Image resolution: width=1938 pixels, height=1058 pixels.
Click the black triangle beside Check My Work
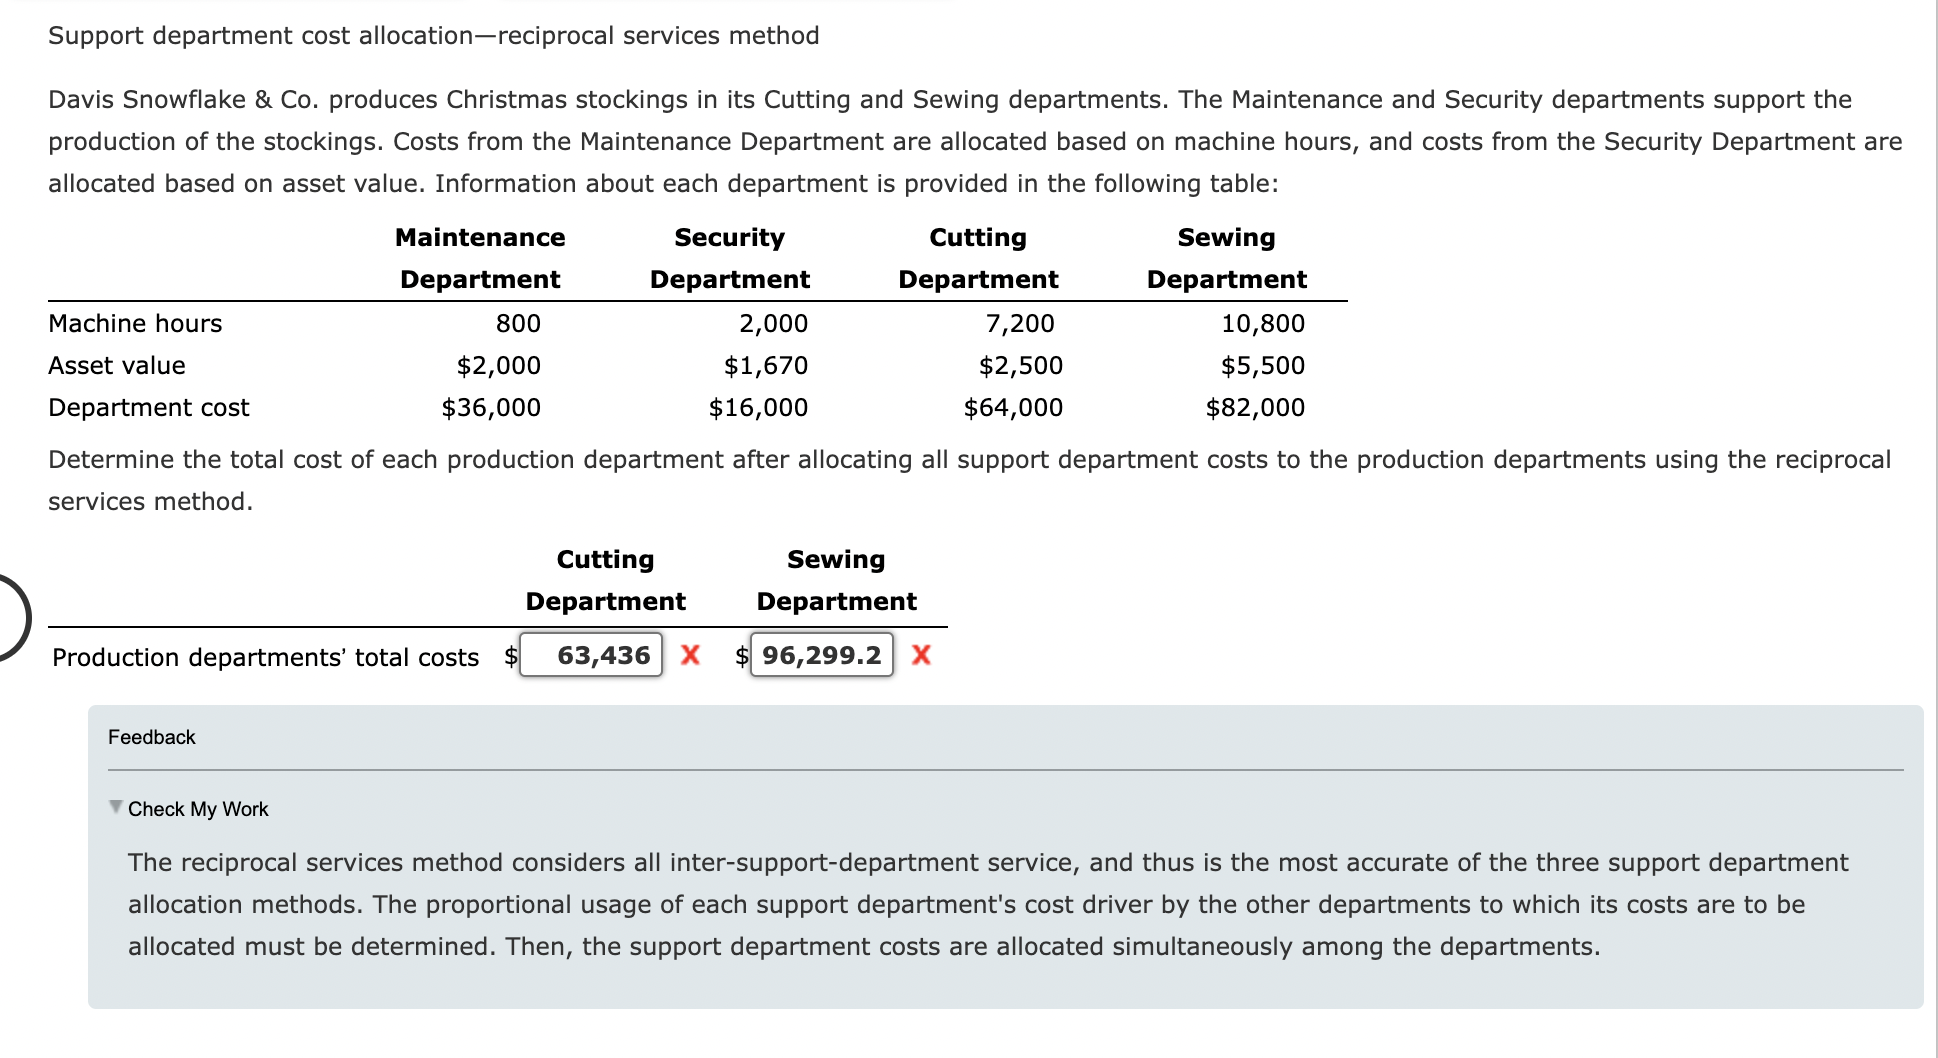click(114, 808)
